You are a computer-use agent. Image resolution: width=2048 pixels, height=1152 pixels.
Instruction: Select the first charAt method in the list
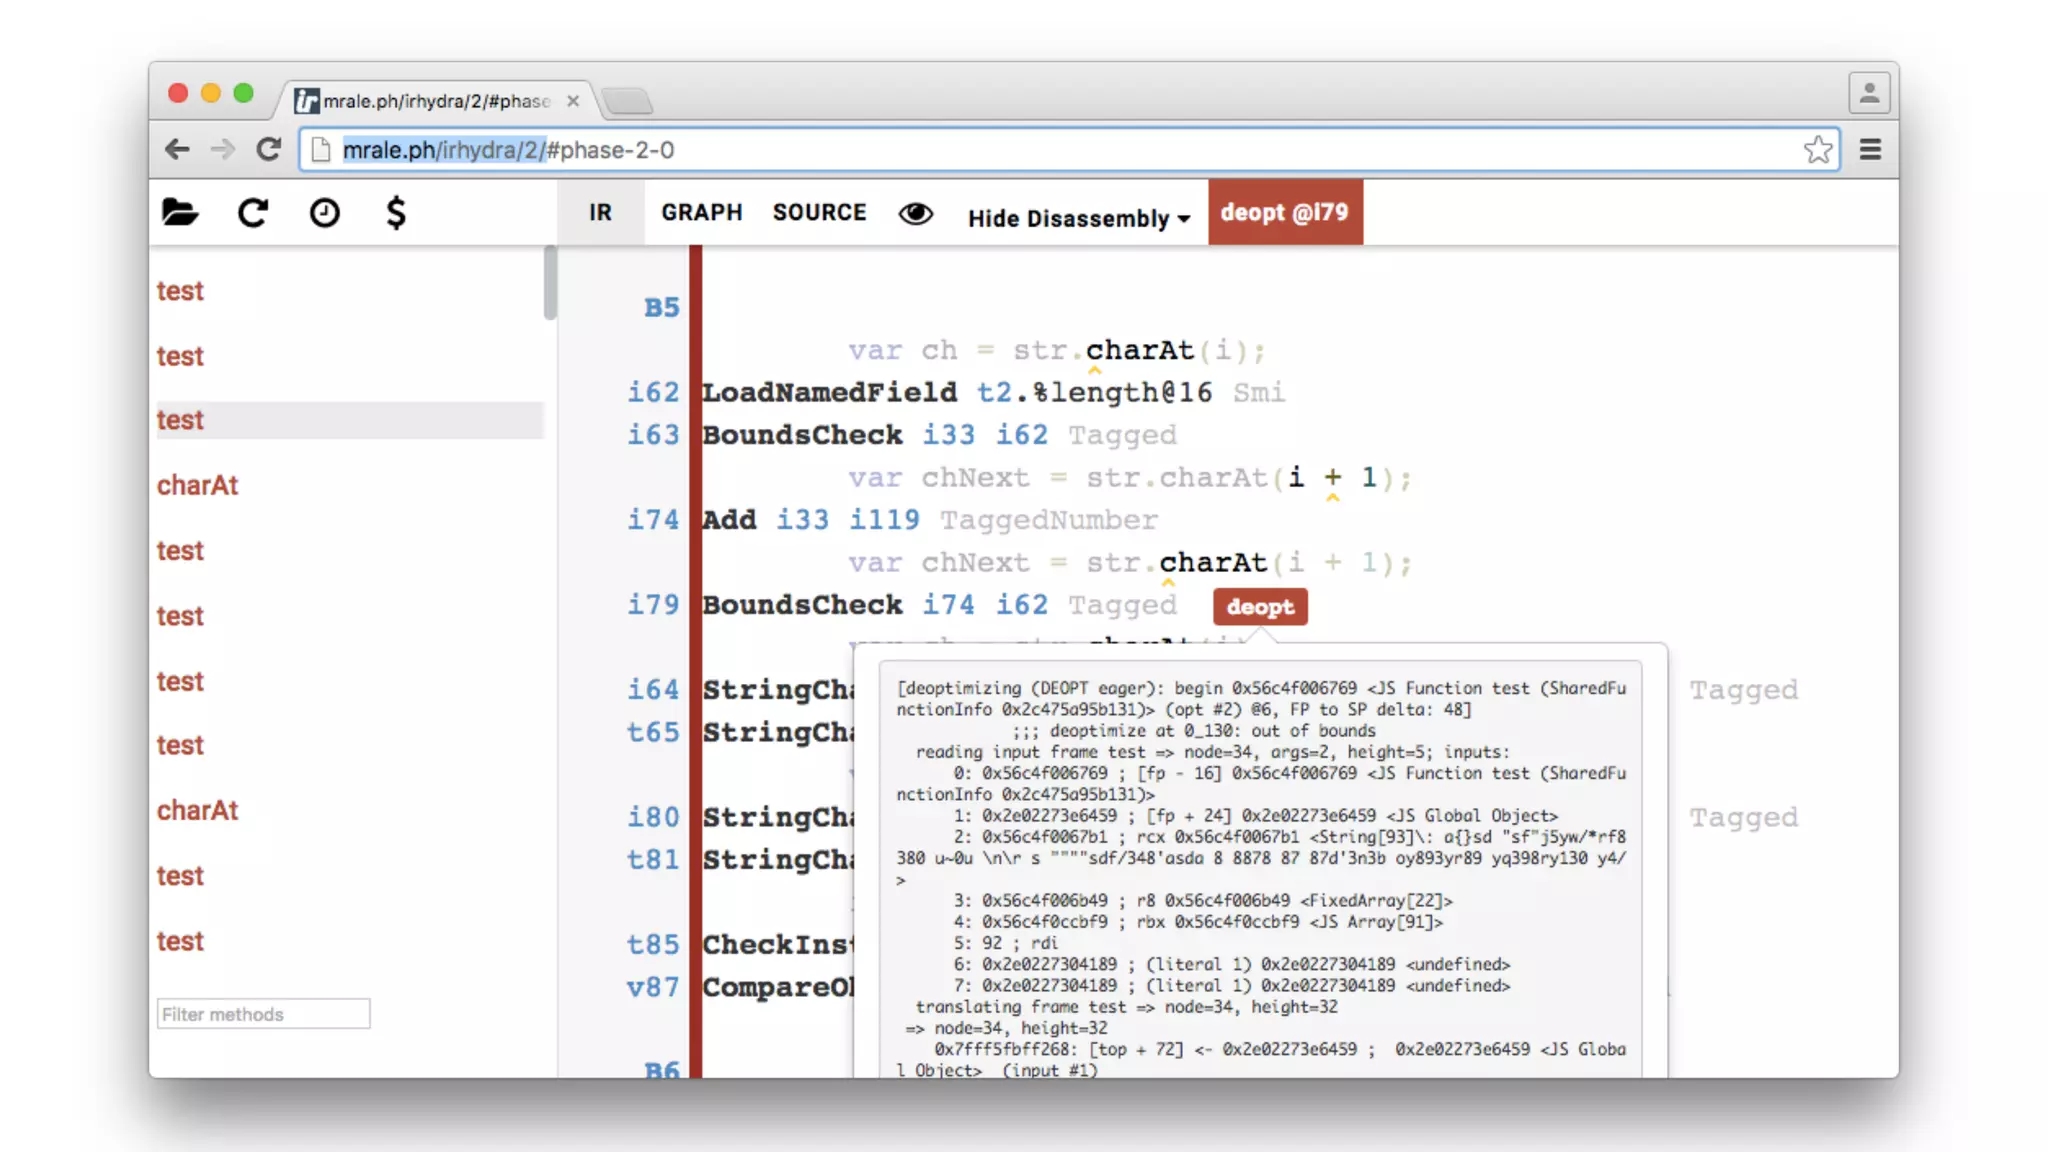pyautogui.click(x=198, y=485)
